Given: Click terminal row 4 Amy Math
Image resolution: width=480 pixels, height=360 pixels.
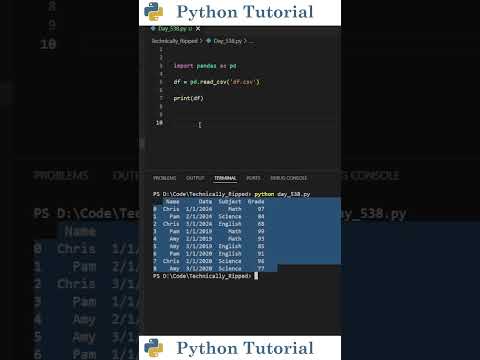Looking at the screenshot, I should pyautogui.click(x=209, y=239).
